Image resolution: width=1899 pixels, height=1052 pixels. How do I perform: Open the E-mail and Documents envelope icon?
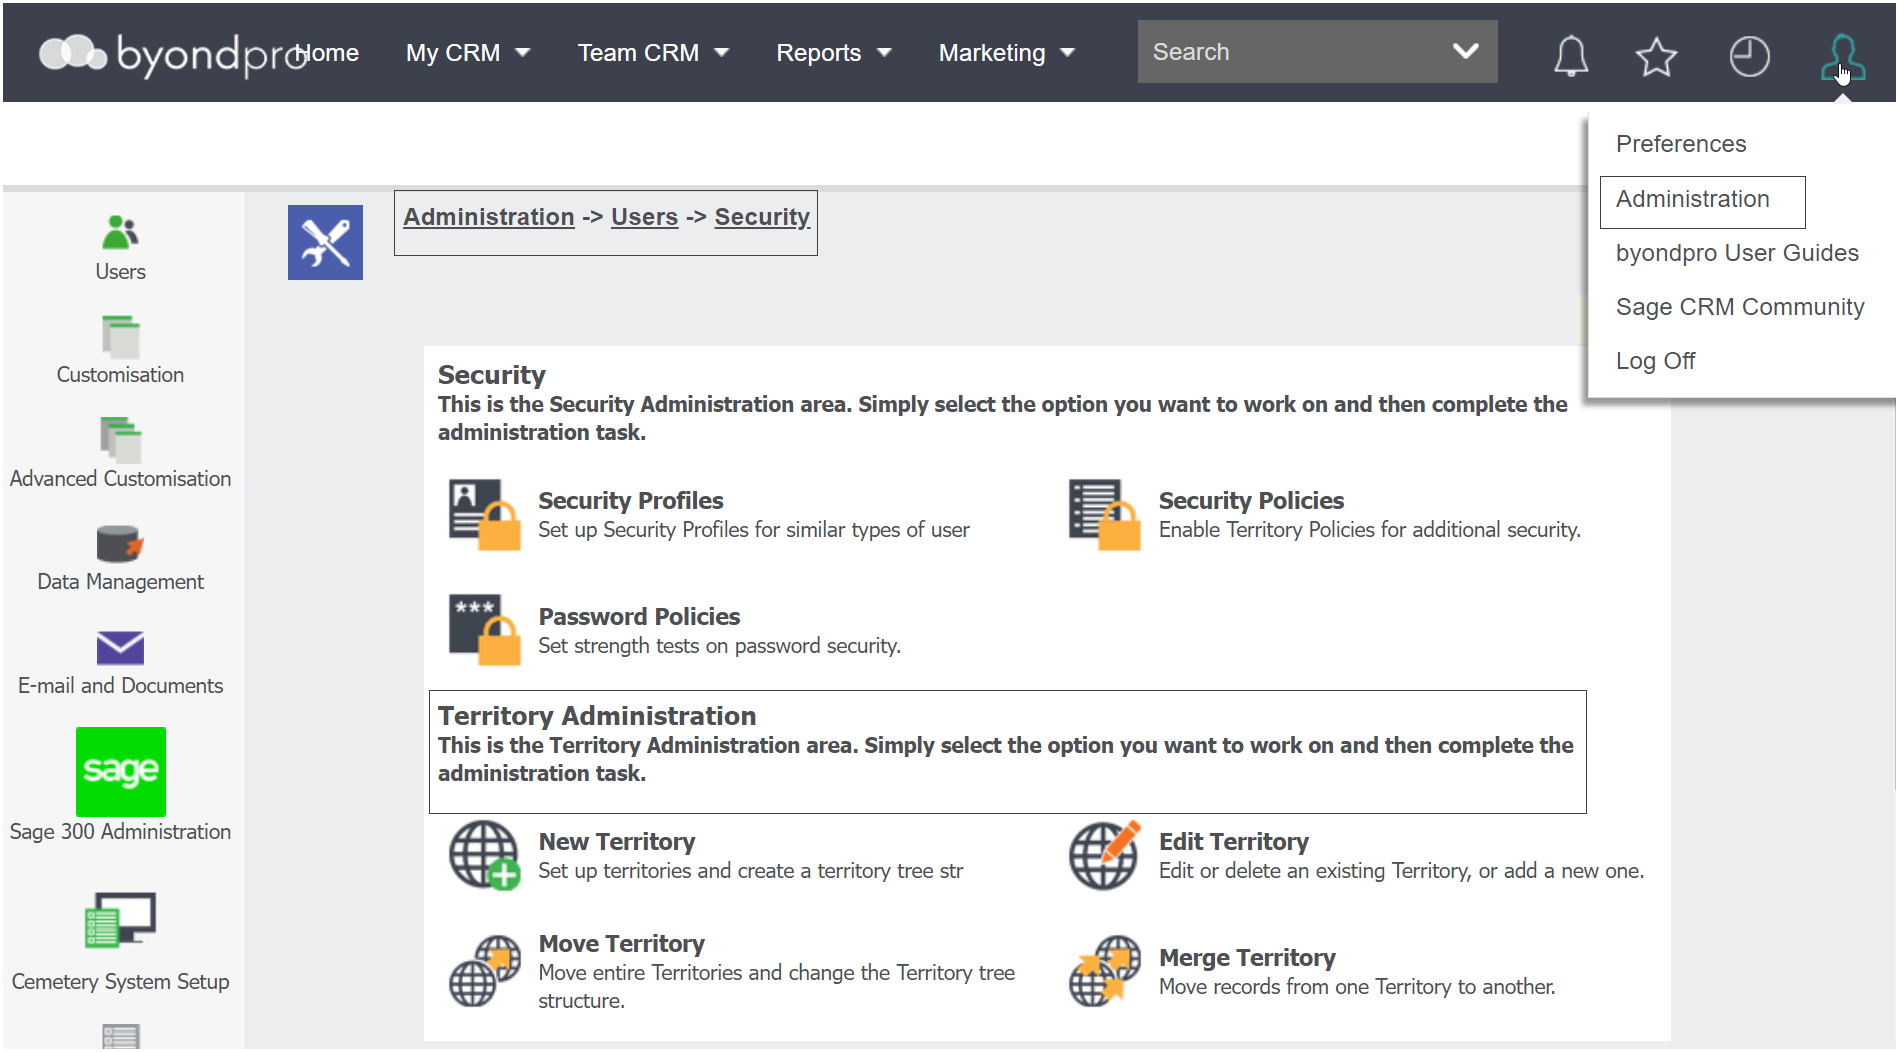pos(120,648)
